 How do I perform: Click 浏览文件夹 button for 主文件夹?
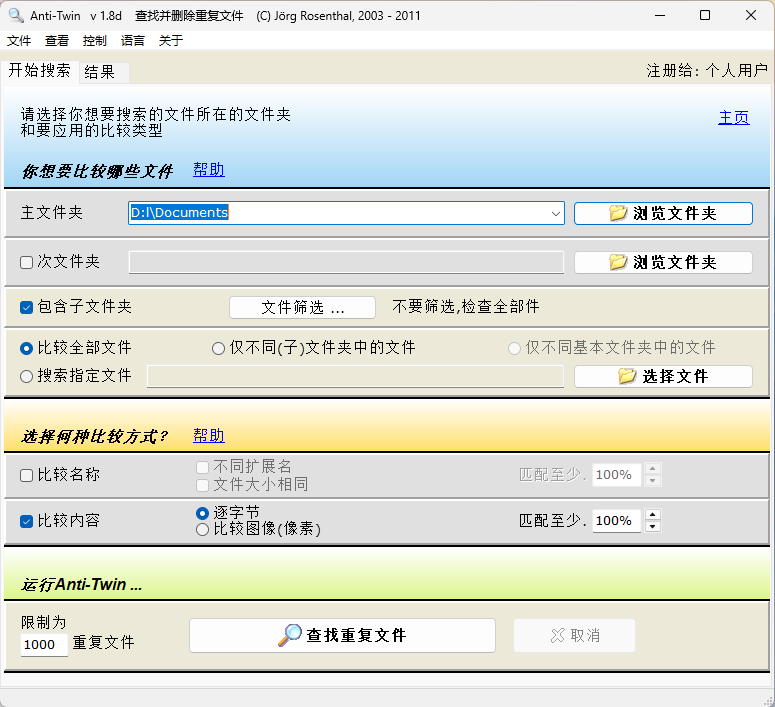point(663,214)
